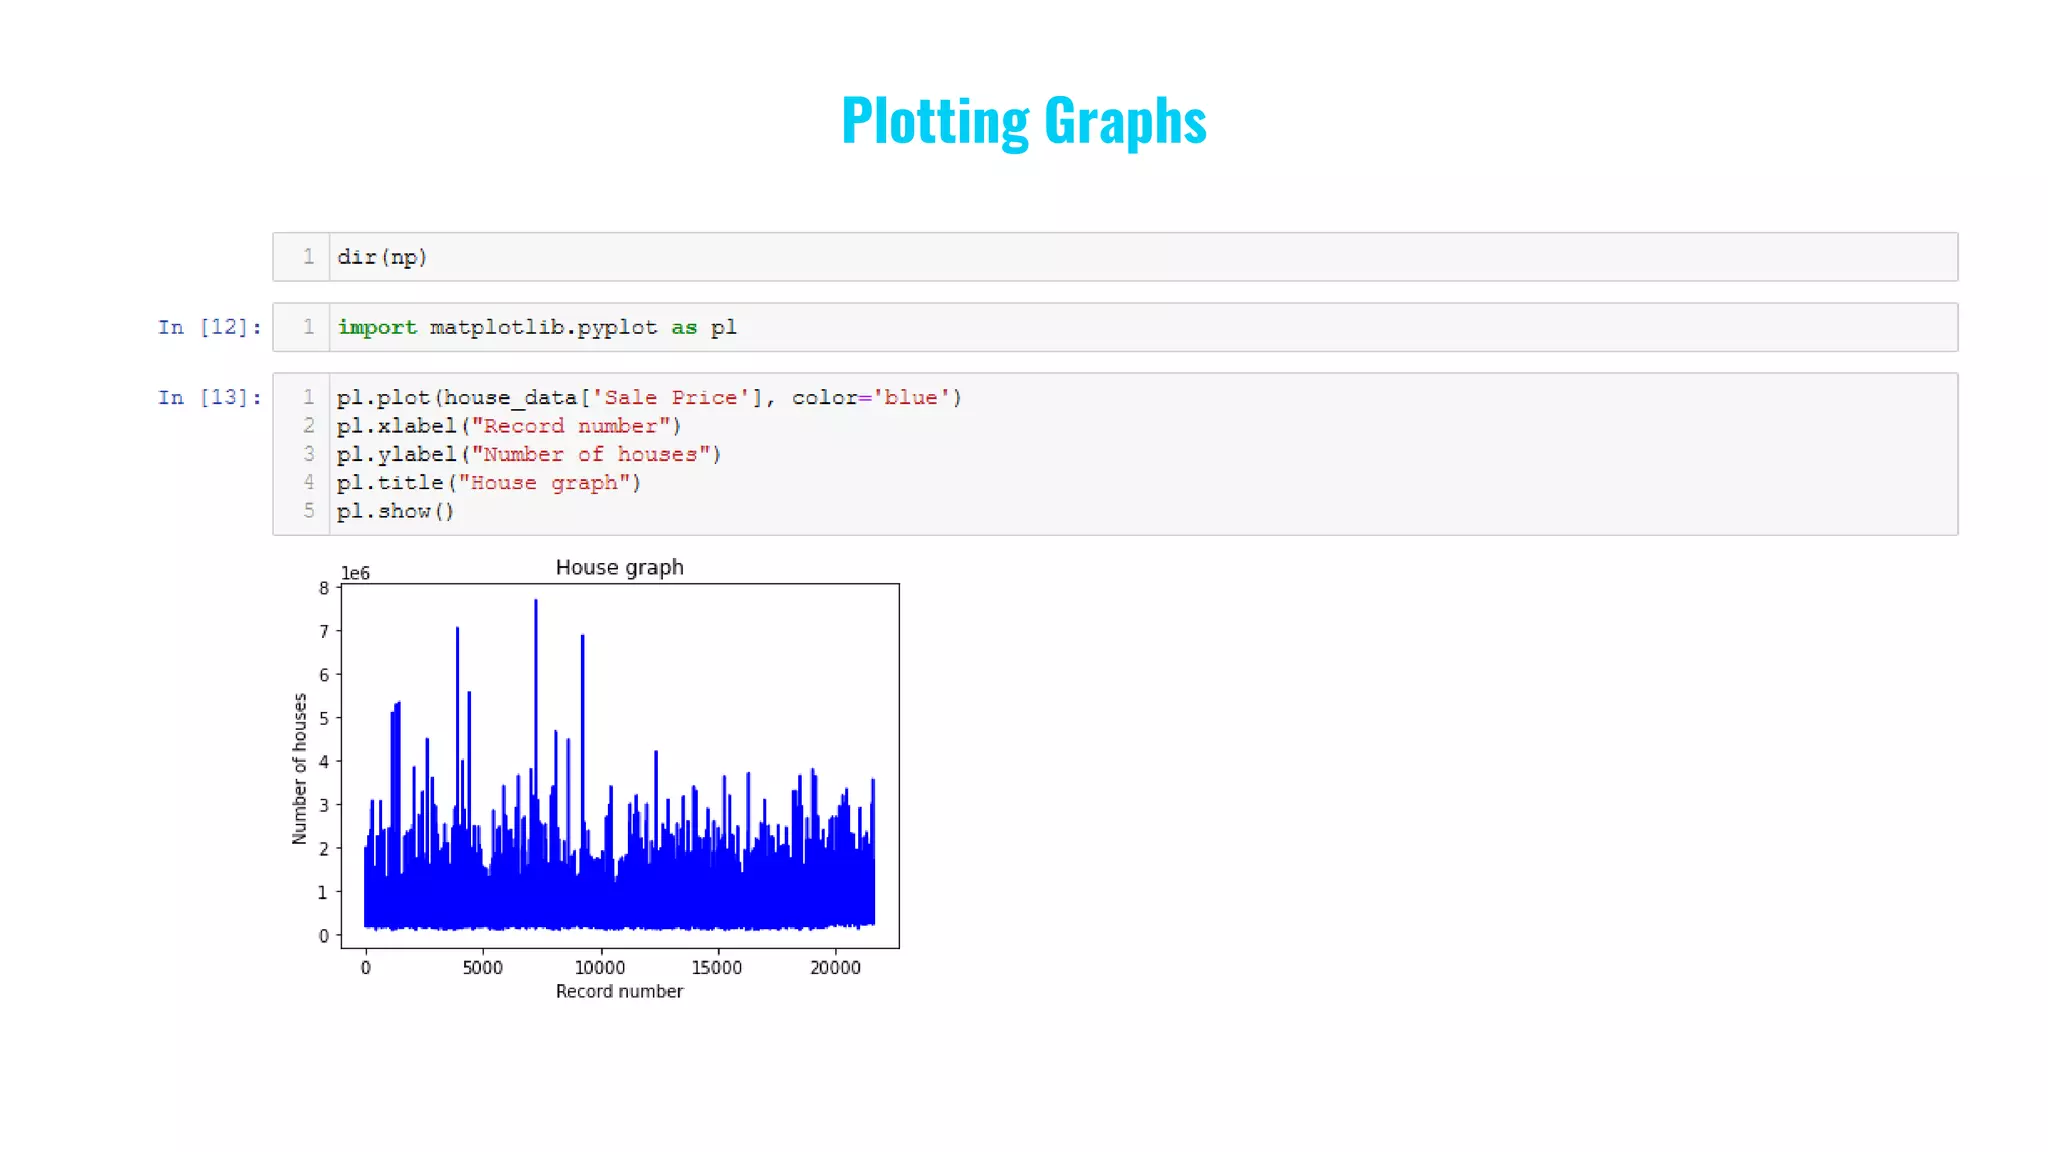Click line number 5 in cell 13

pos(309,511)
